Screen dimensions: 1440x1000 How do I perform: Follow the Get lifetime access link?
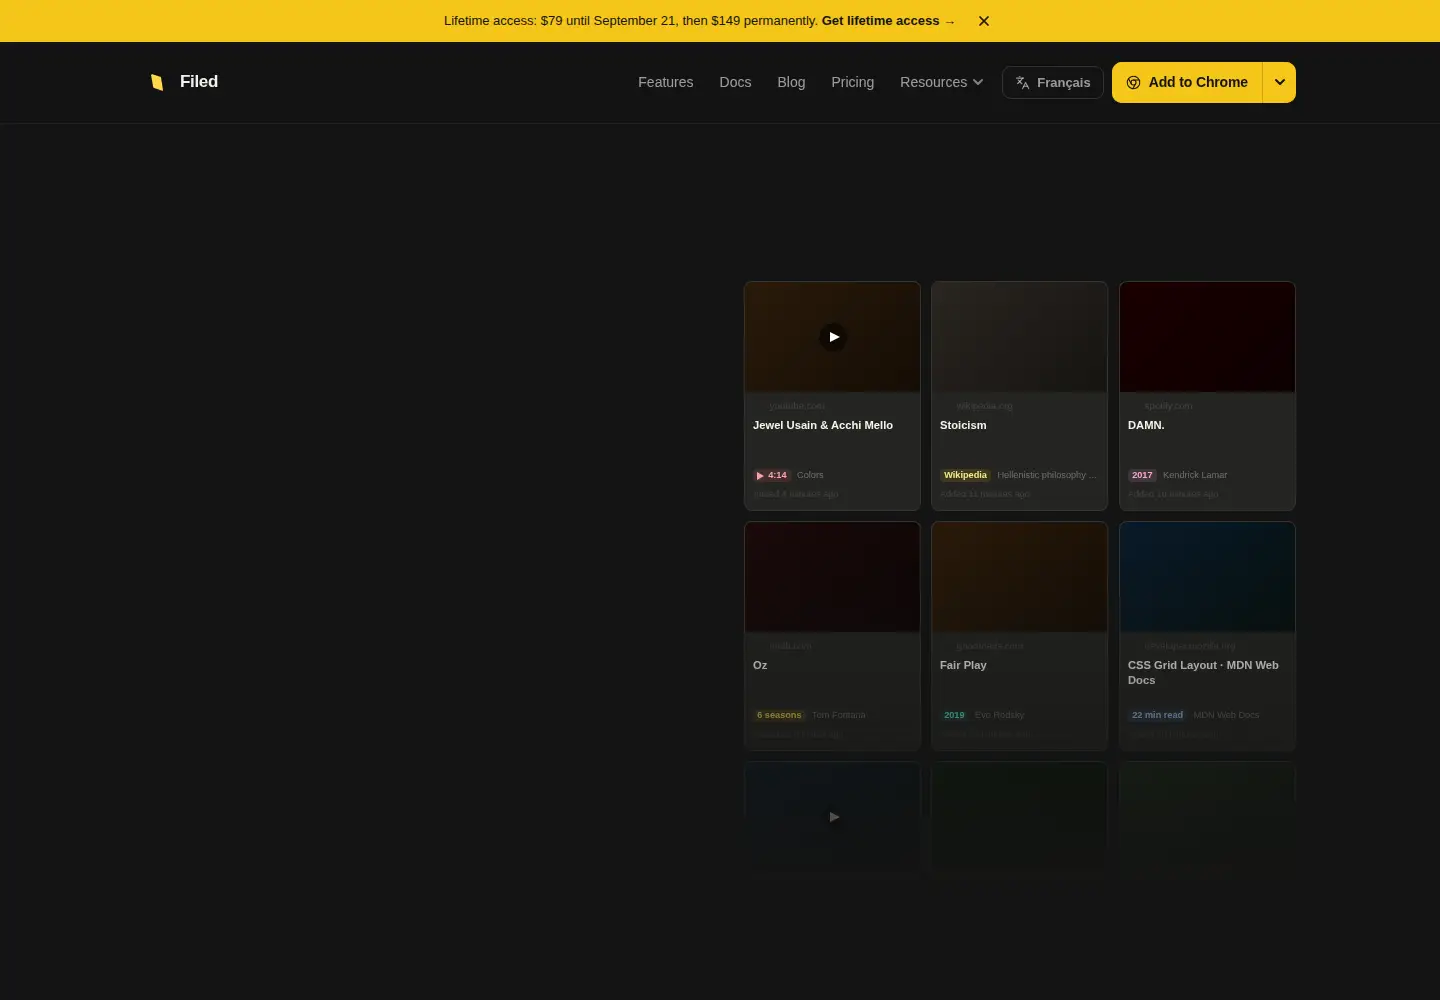pos(888,21)
